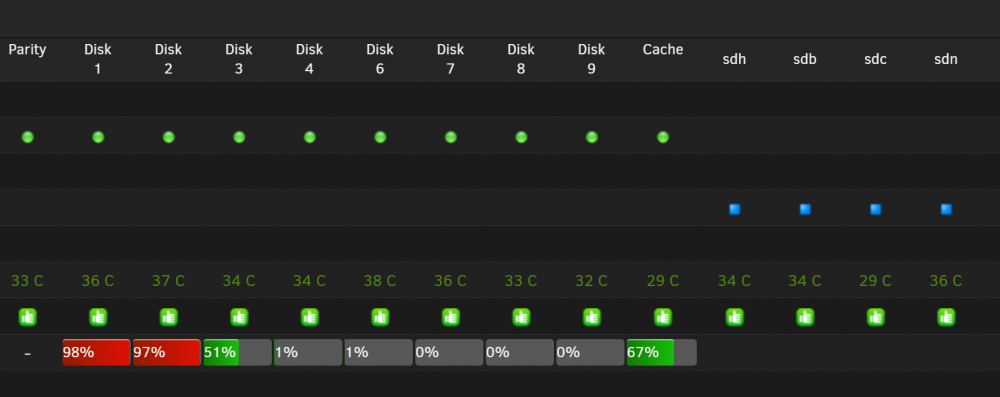The height and width of the screenshot is (397, 1000).
Task: Click the thumbs-up health icon under Parity
Action: click(27, 317)
